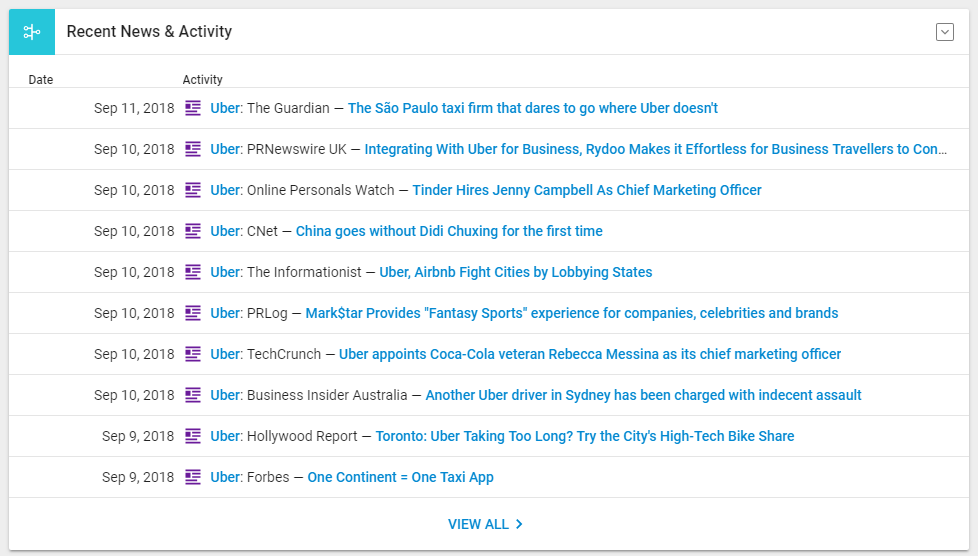Click View All news button
Viewport: 978px width, 556px height.
pos(478,524)
